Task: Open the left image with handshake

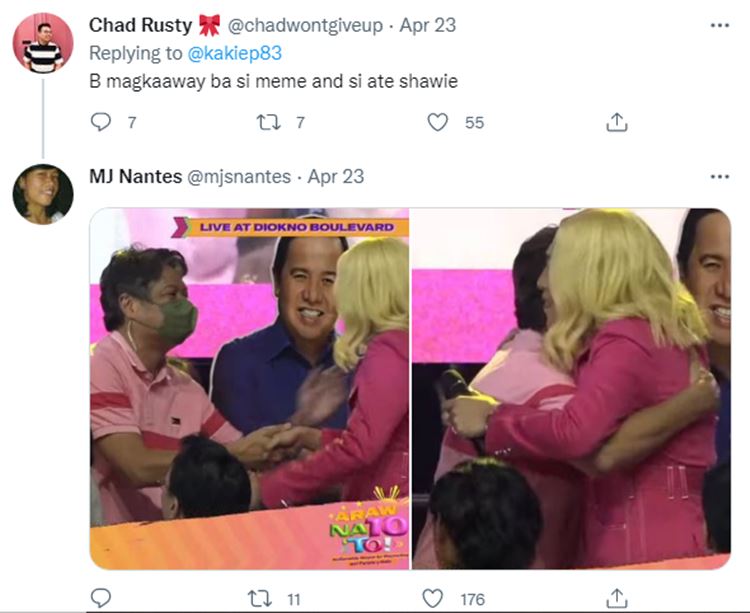Action: tap(249, 388)
